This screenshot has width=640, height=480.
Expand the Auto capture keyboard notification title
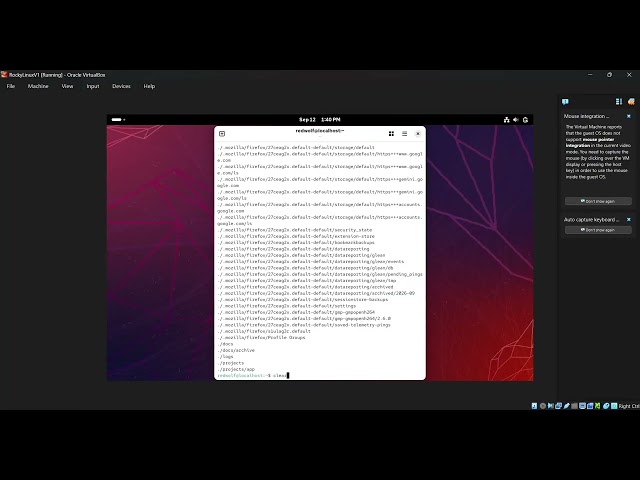click(x=591, y=220)
